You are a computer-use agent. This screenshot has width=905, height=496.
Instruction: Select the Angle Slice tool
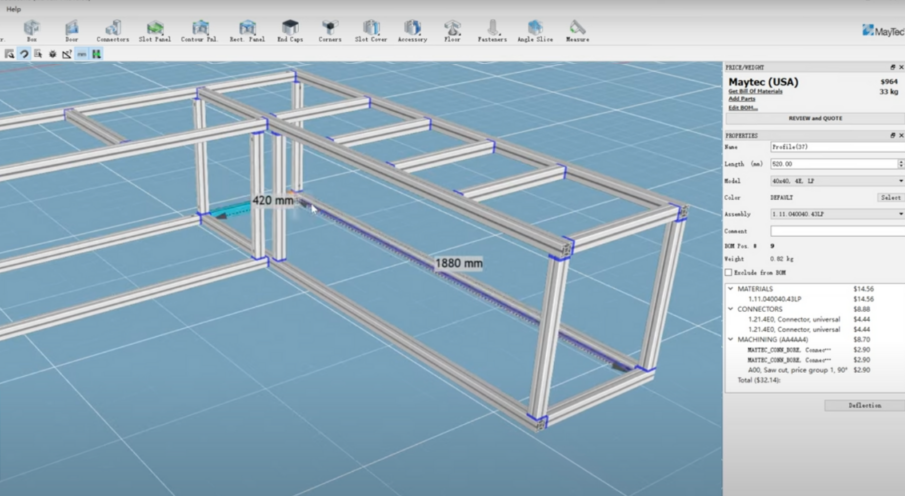point(535,31)
